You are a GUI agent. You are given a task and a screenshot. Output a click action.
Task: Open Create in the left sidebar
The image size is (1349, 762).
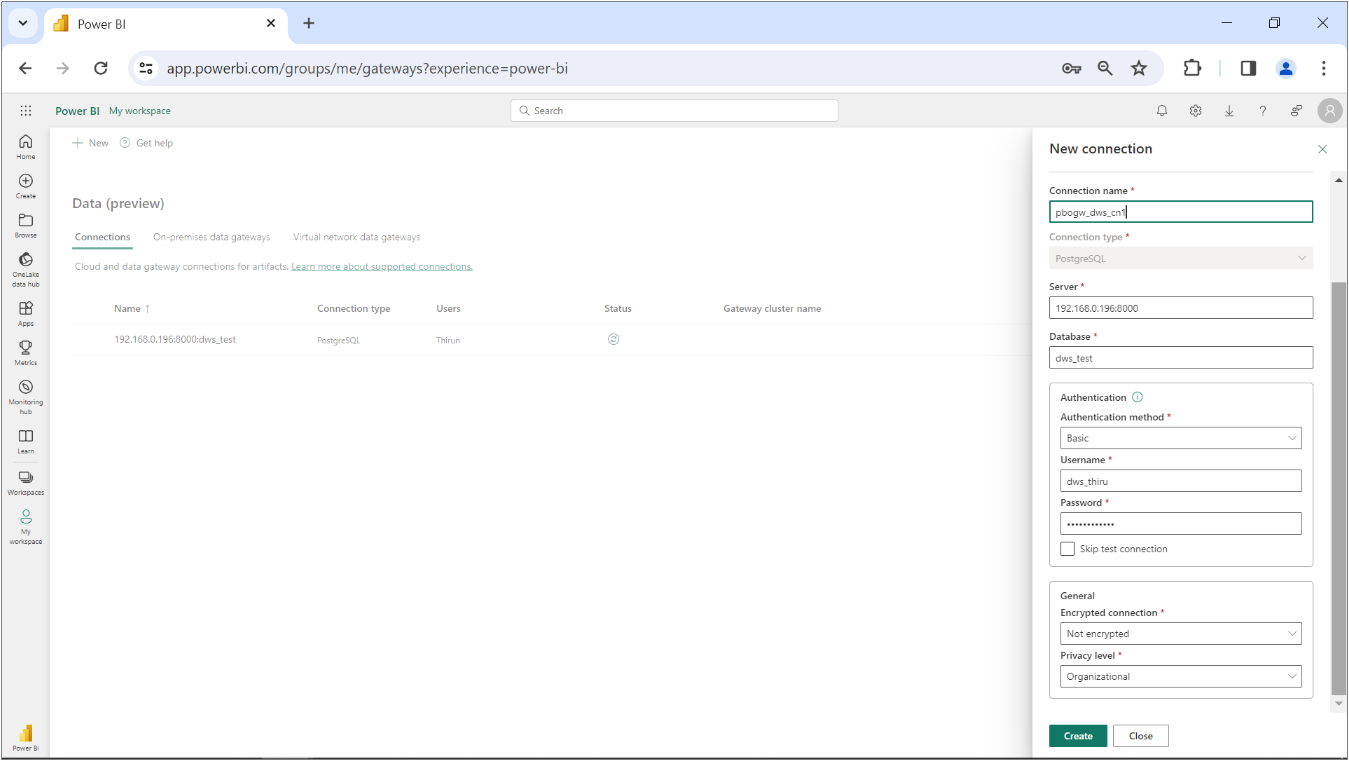[26, 186]
